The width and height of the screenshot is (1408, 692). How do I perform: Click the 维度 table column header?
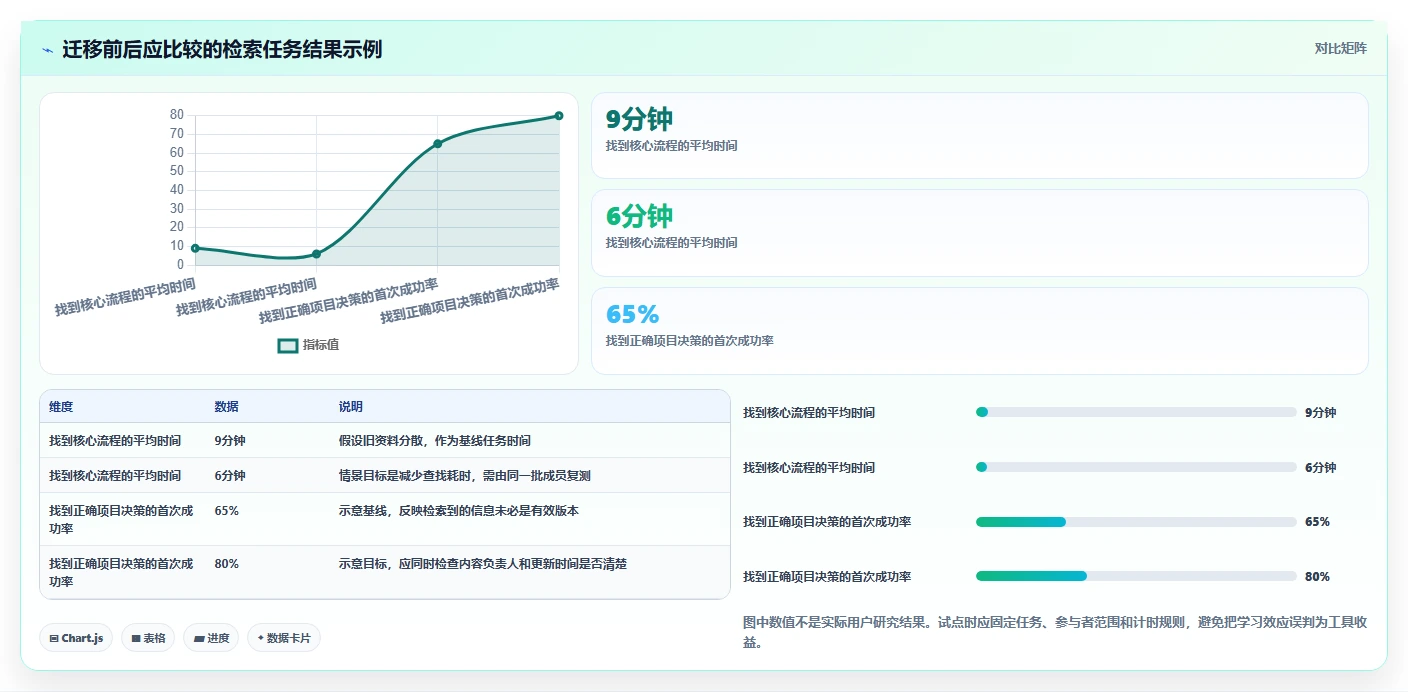(61, 407)
